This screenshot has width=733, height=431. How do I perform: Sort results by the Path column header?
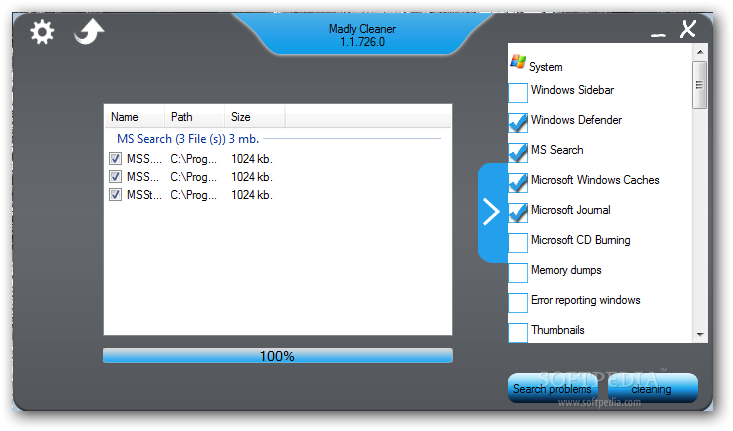tap(194, 117)
